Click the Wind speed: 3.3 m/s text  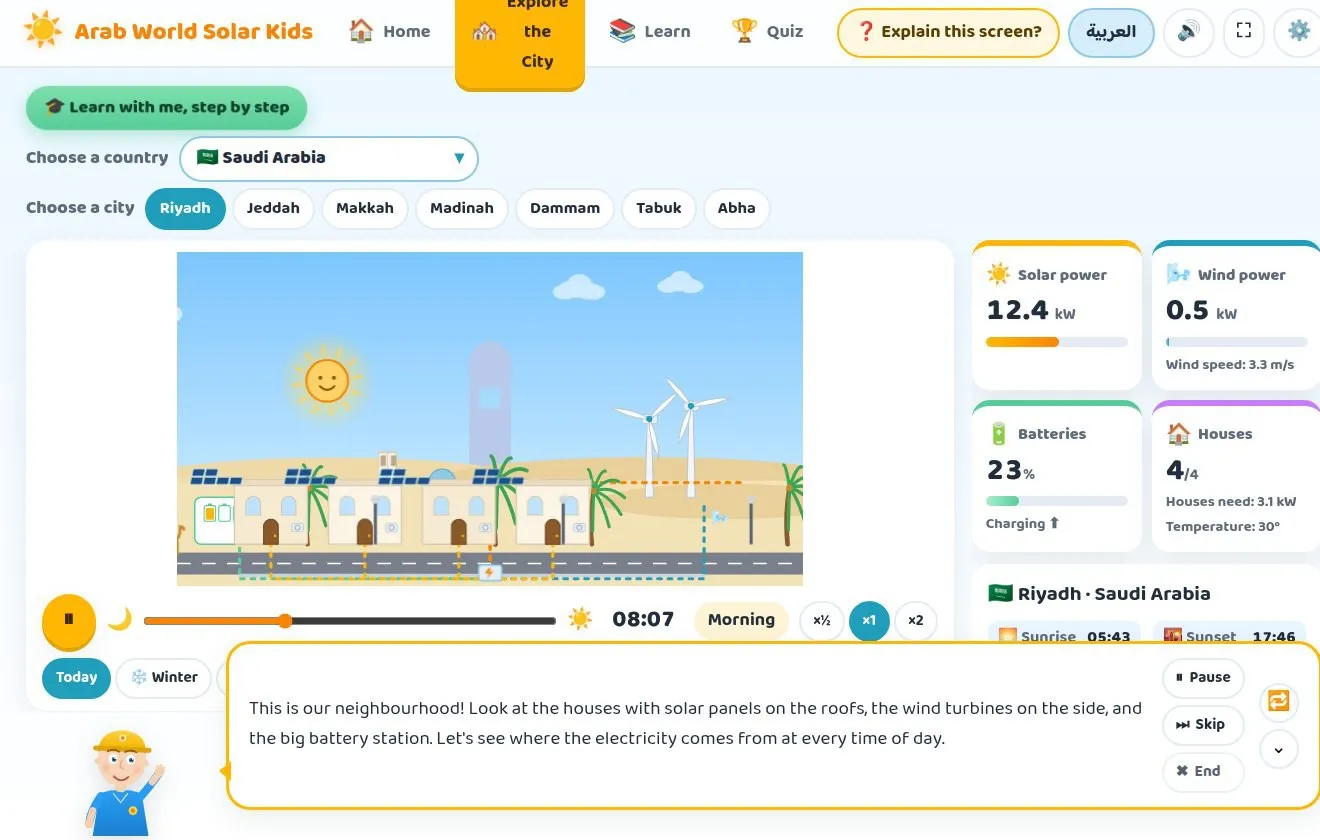click(1230, 365)
